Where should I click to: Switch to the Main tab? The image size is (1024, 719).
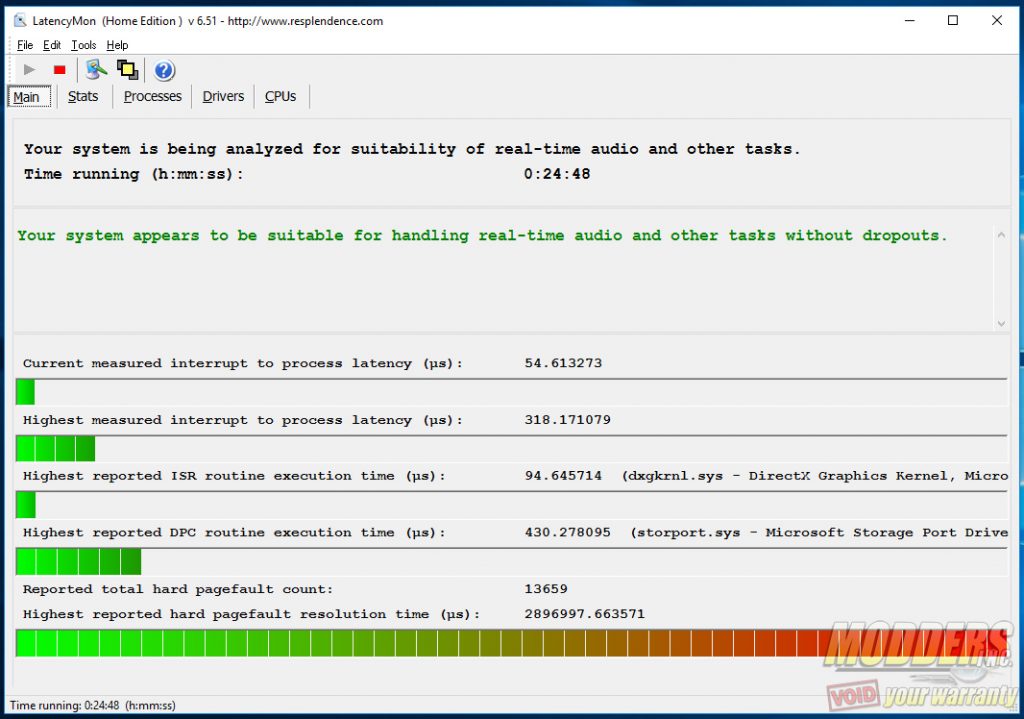pos(29,97)
